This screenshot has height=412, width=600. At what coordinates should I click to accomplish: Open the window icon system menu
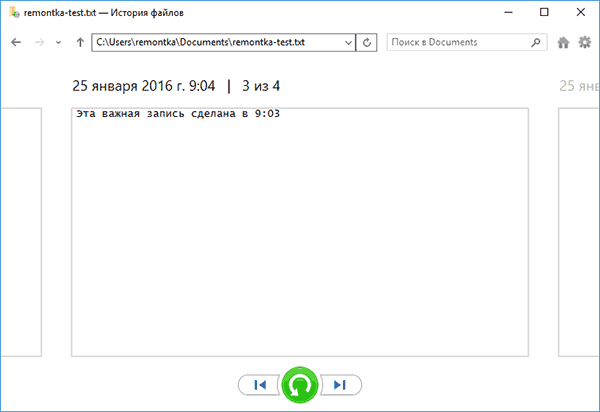[x=12, y=13]
